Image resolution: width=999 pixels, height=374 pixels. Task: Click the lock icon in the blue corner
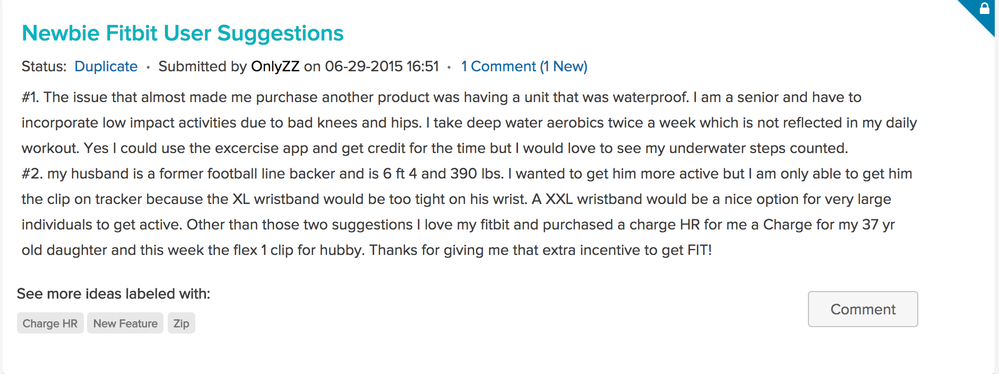click(x=986, y=9)
